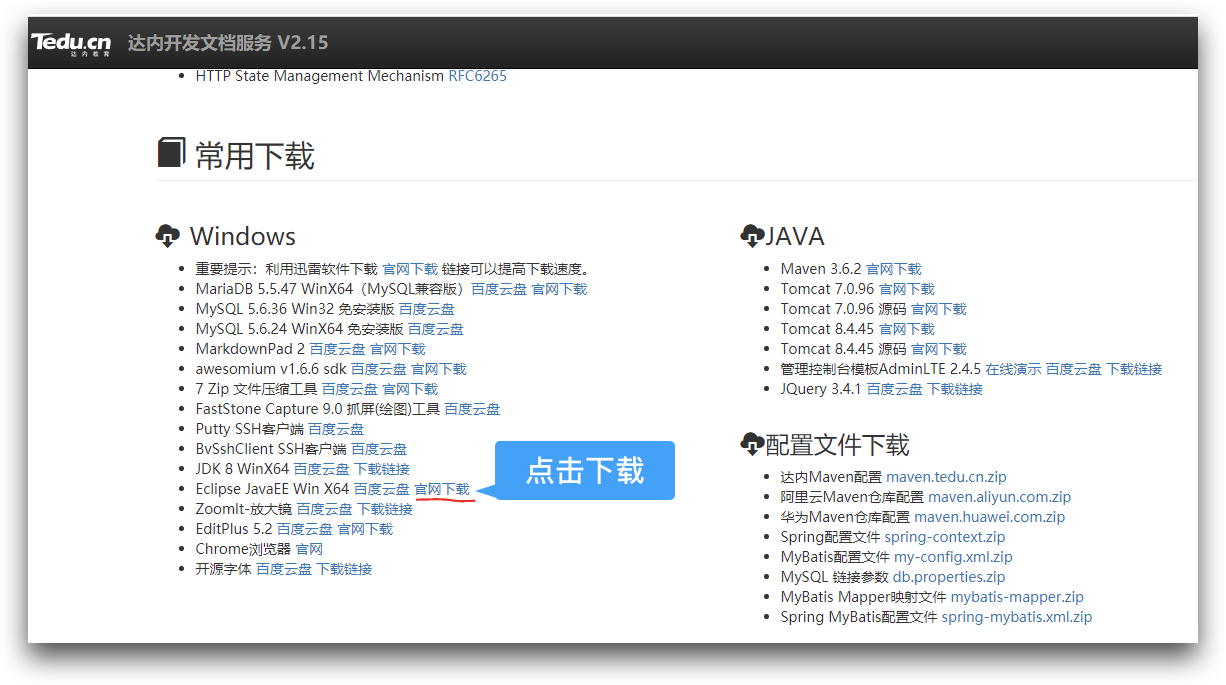Screen dimensions: 1226x685
Task: Open MySQL 5.6.36 Win32 百度云盘 link
Action: coord(427,309)
